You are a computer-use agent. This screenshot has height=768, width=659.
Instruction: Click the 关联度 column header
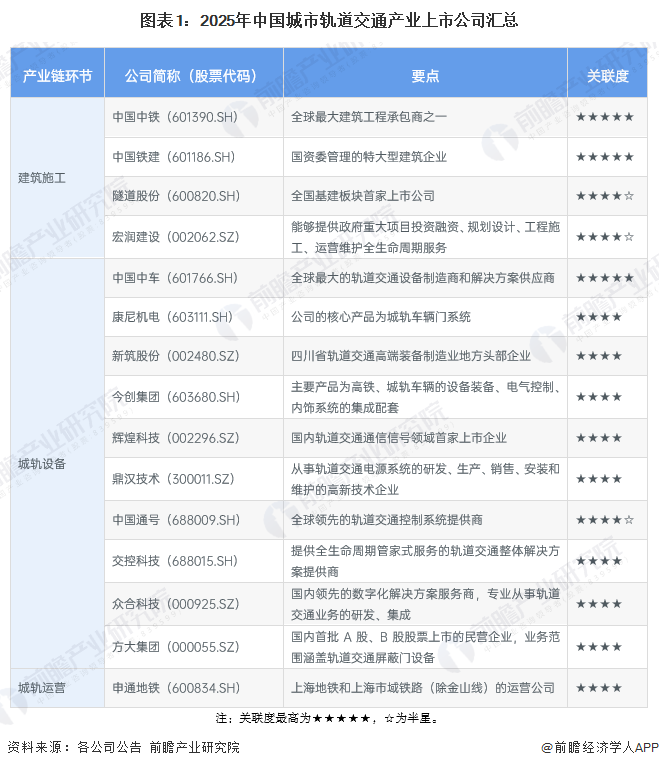tap(607, 76)
